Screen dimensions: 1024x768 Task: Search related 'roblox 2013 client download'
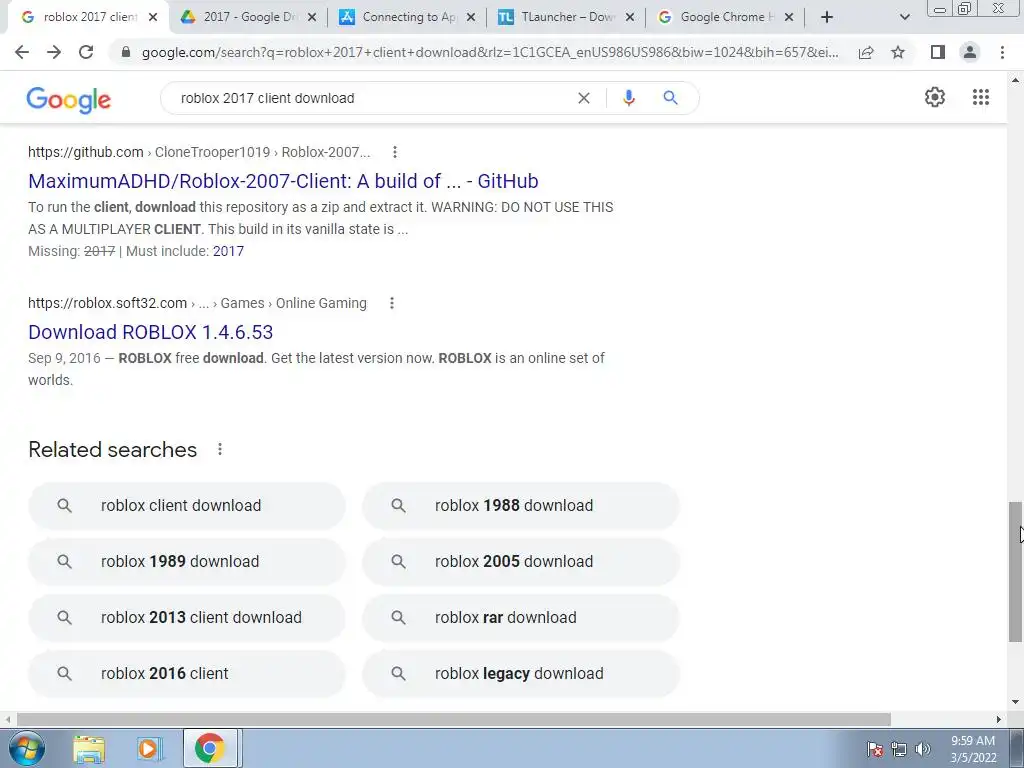point(187,618)
